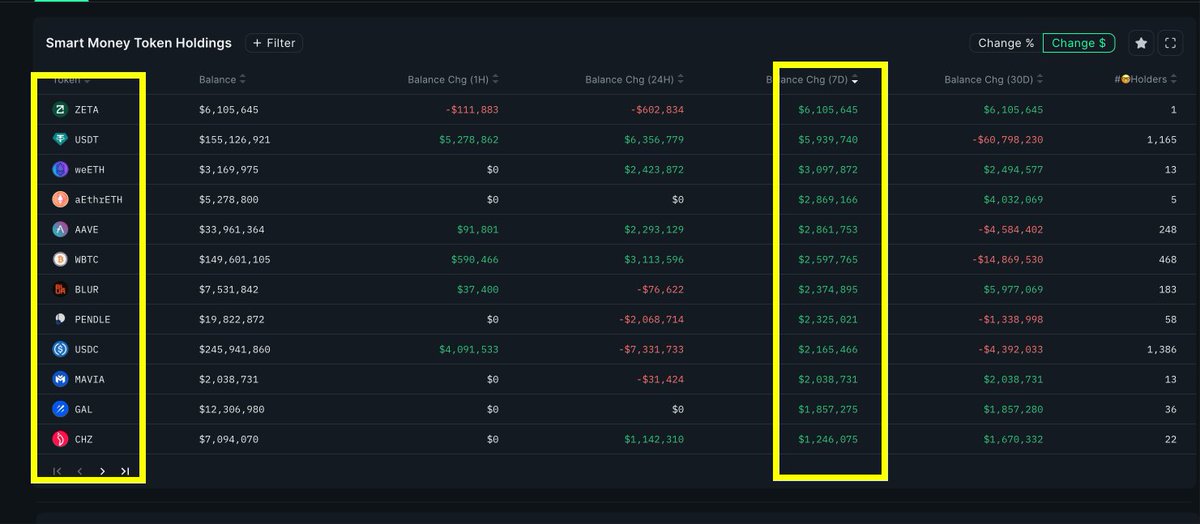The width and height of the screenshot is (1200, 524).
Task: Click the aEthrETH token icon
Action: pos(59,200)
